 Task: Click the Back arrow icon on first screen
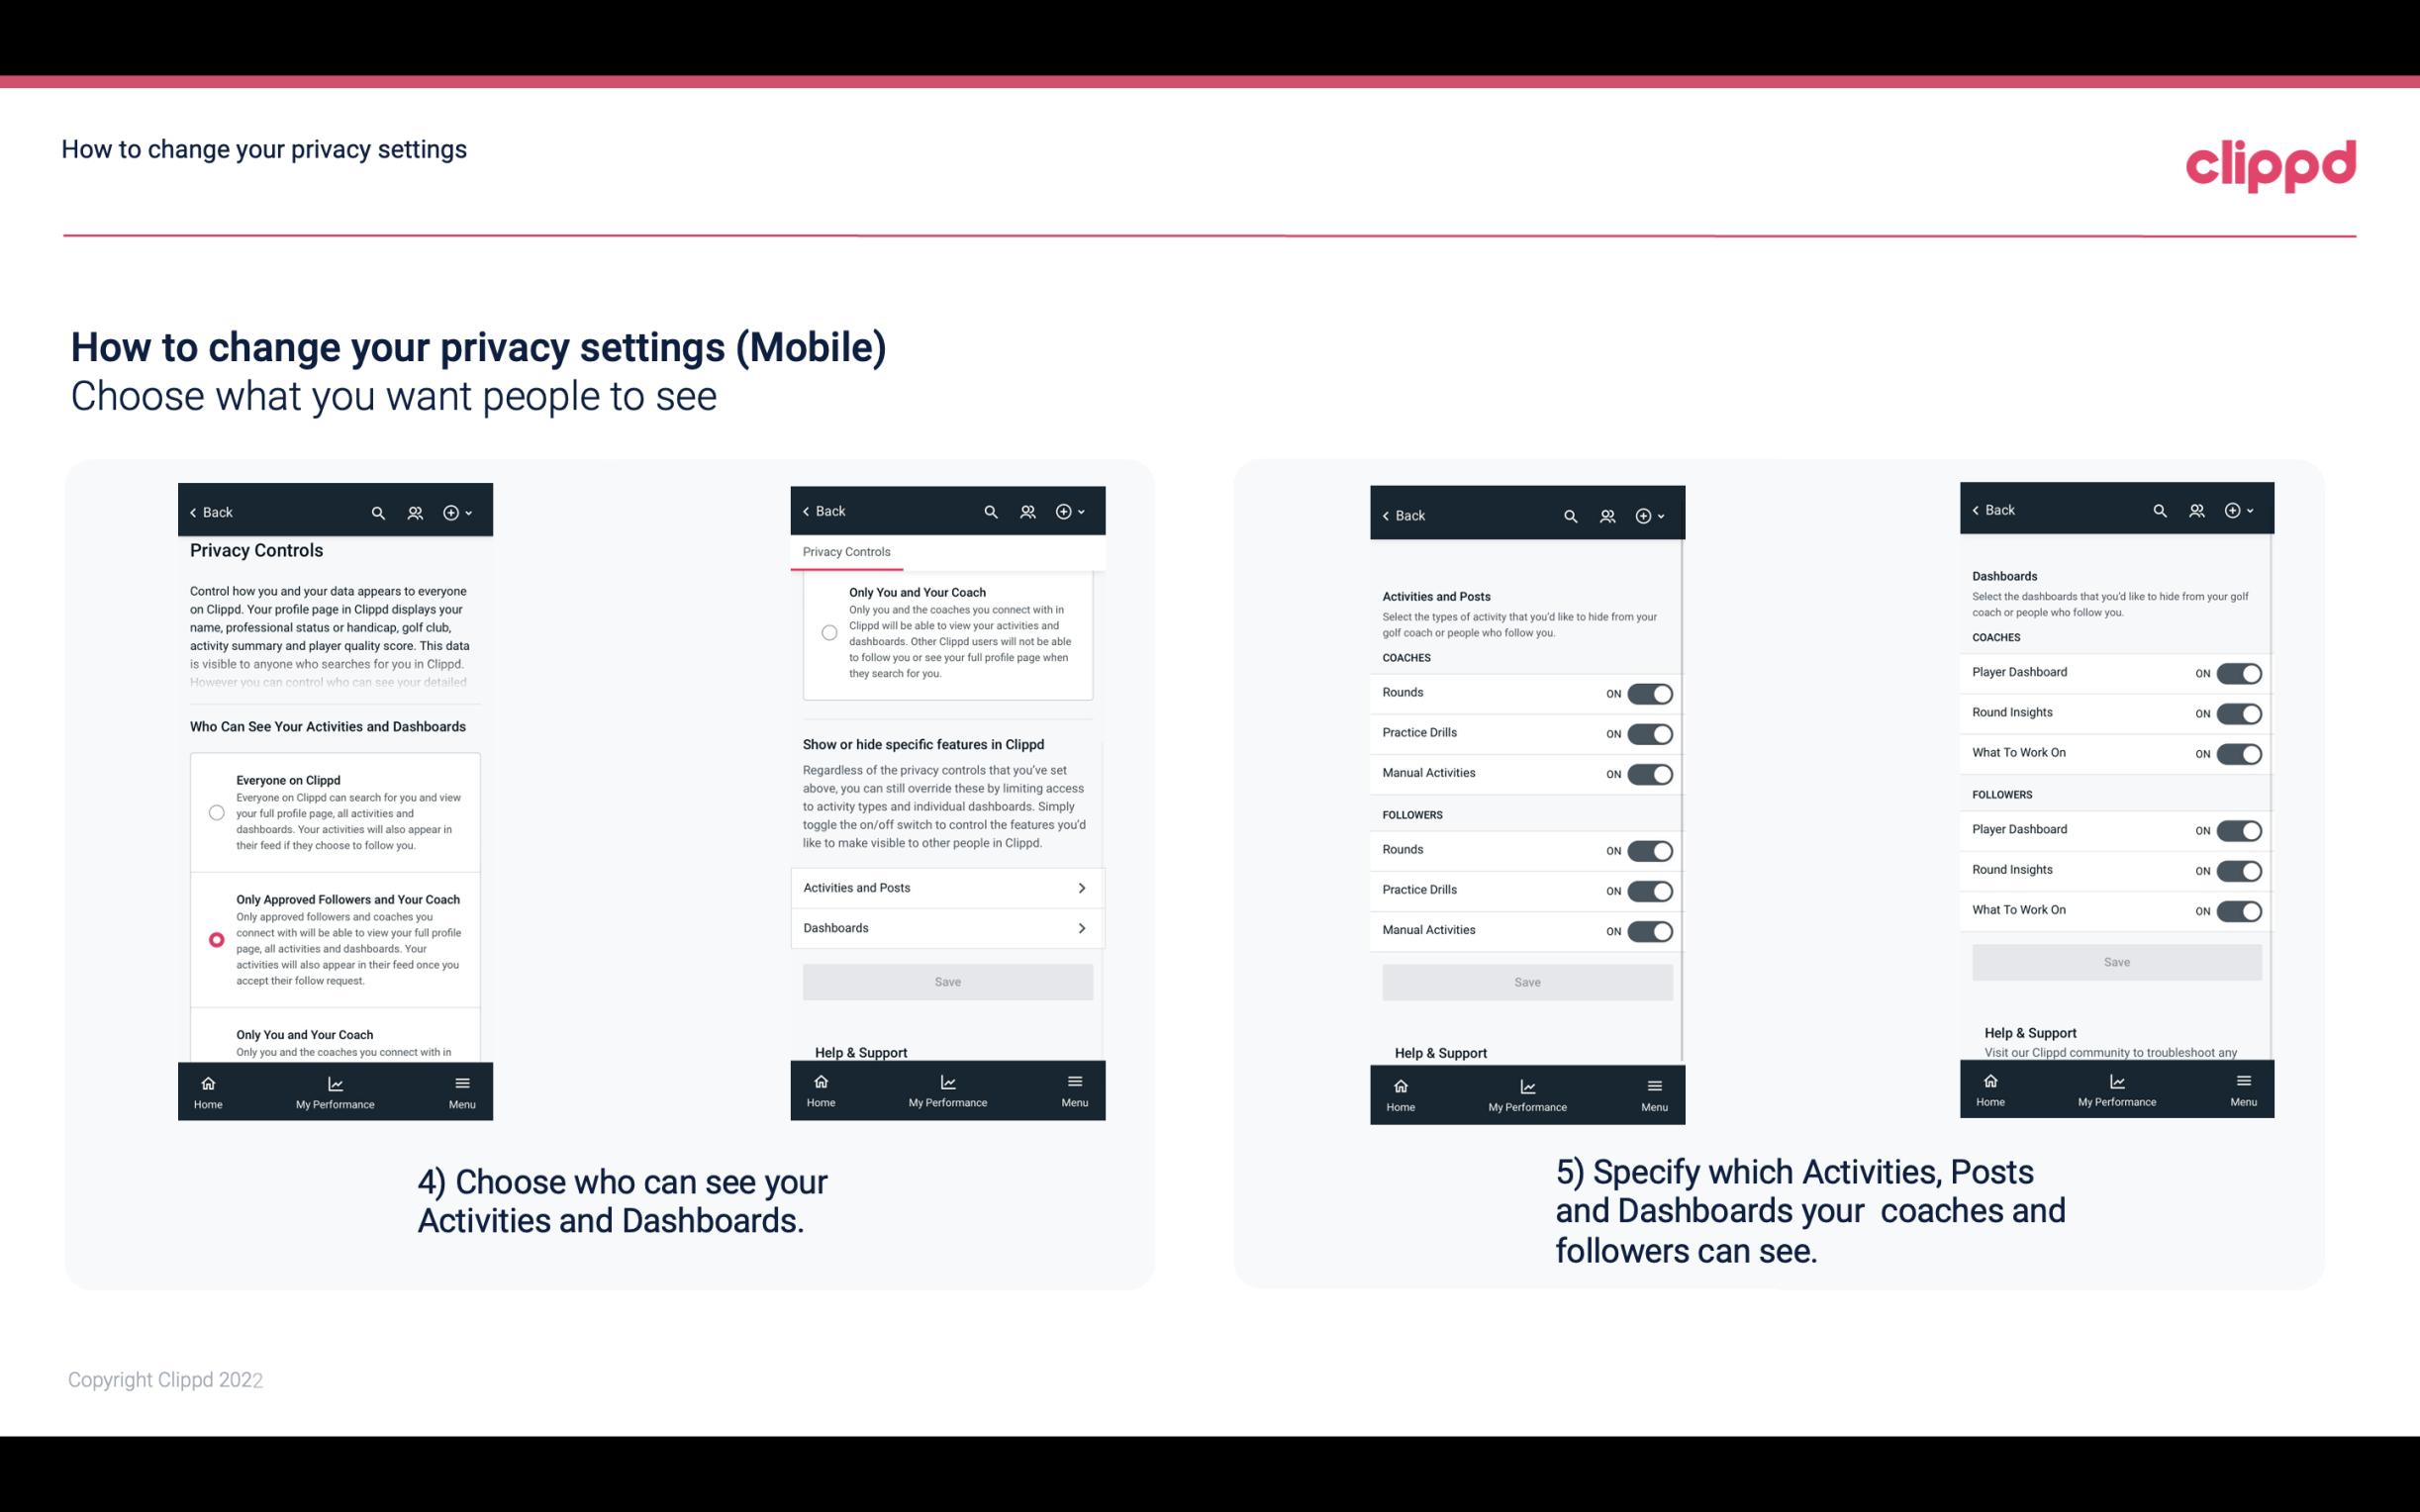(195, 513)
